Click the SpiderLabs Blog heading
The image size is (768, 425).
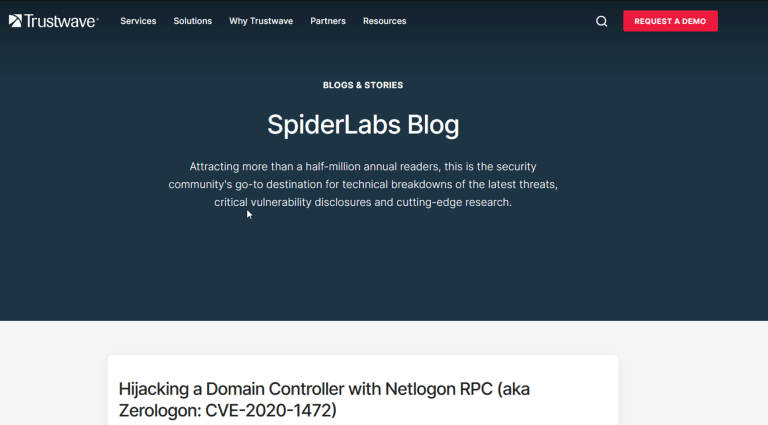(x=363, y=125)
